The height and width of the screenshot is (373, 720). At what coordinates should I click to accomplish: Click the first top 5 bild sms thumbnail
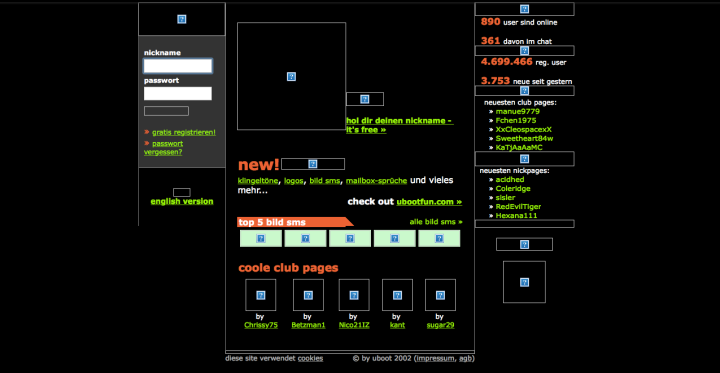261,238
